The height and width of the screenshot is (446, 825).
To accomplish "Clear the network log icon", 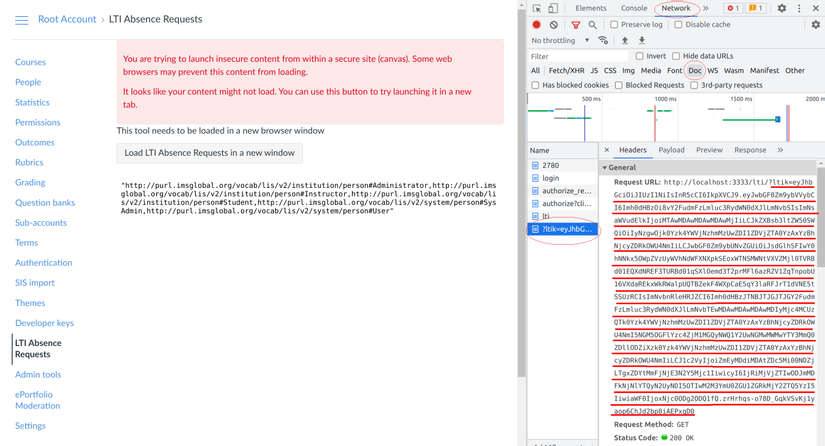I will [x=554, y=25].
